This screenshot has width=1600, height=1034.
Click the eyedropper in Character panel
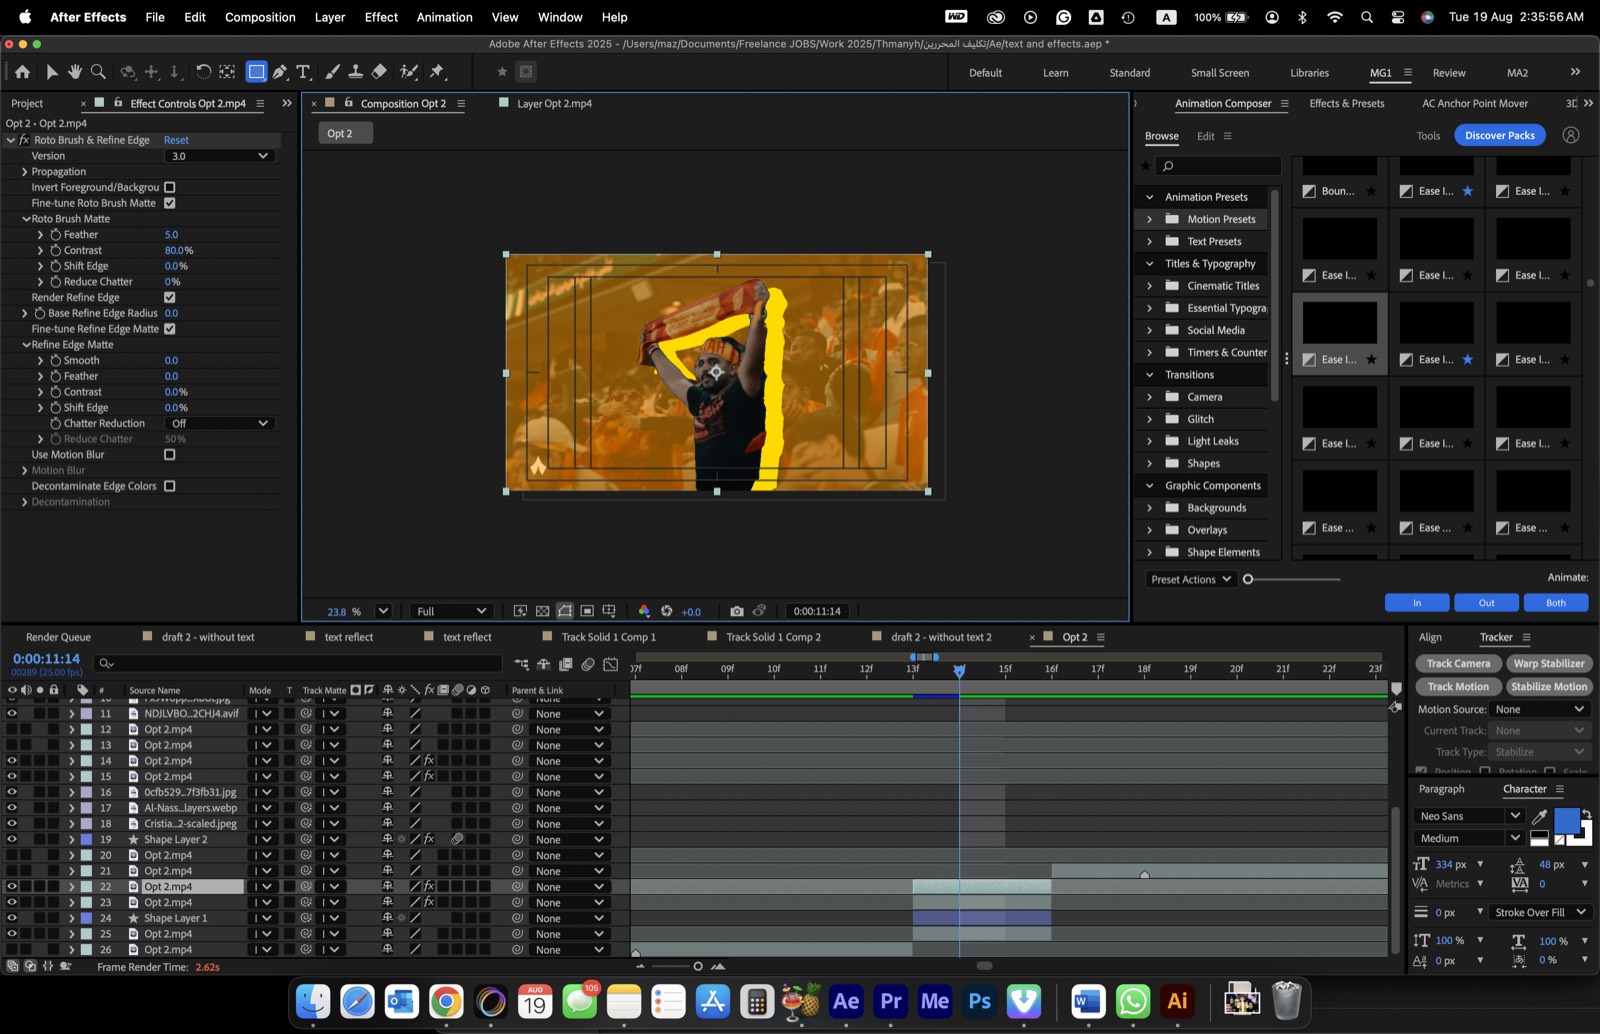pos(1539,817)
